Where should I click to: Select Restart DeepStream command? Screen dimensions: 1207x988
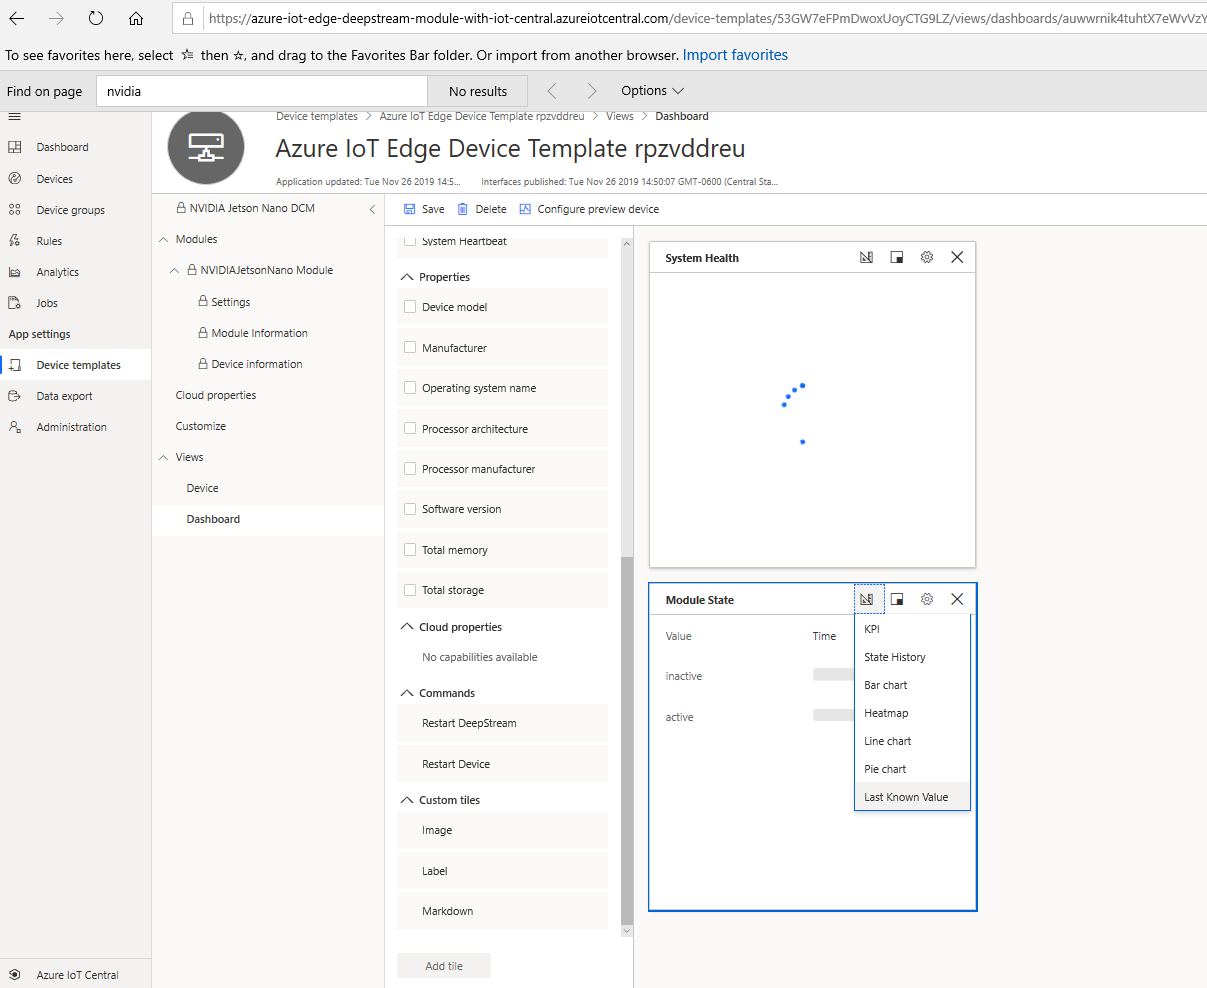(x=502, y=723)
